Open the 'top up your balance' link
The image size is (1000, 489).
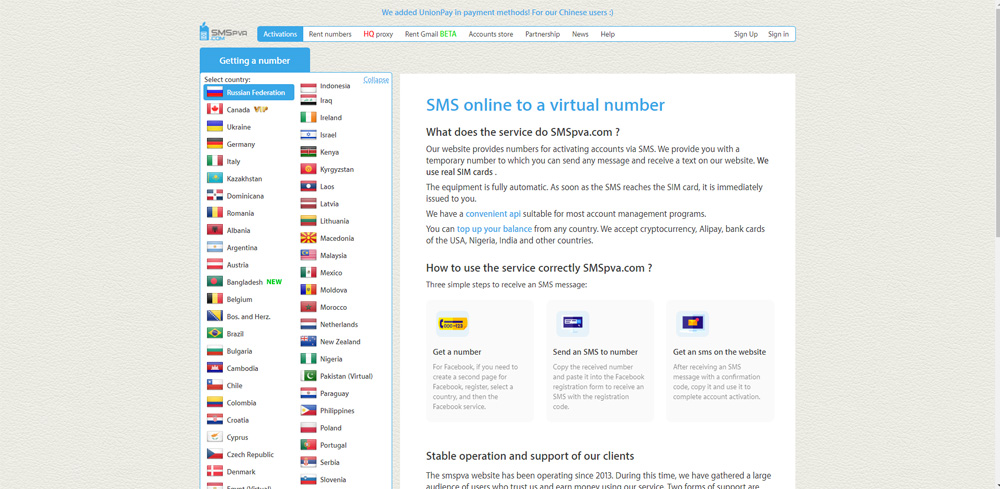(494, 229)
